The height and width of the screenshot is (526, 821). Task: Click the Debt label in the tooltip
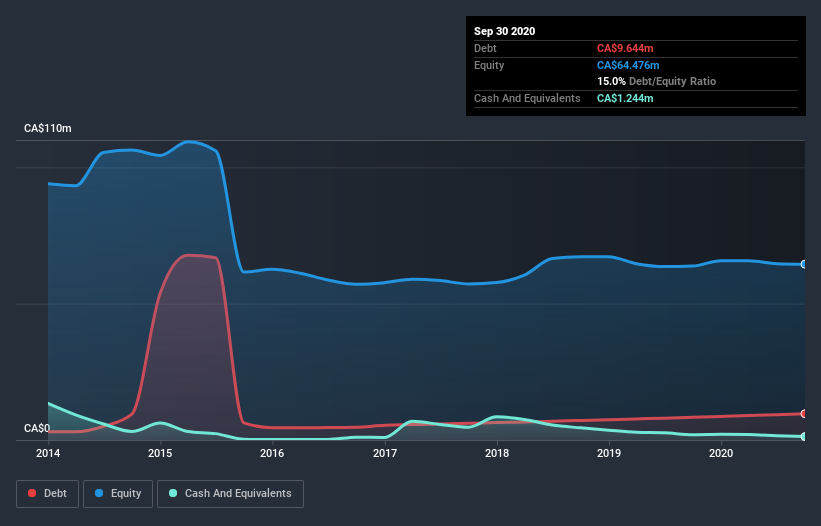(485, 48)
